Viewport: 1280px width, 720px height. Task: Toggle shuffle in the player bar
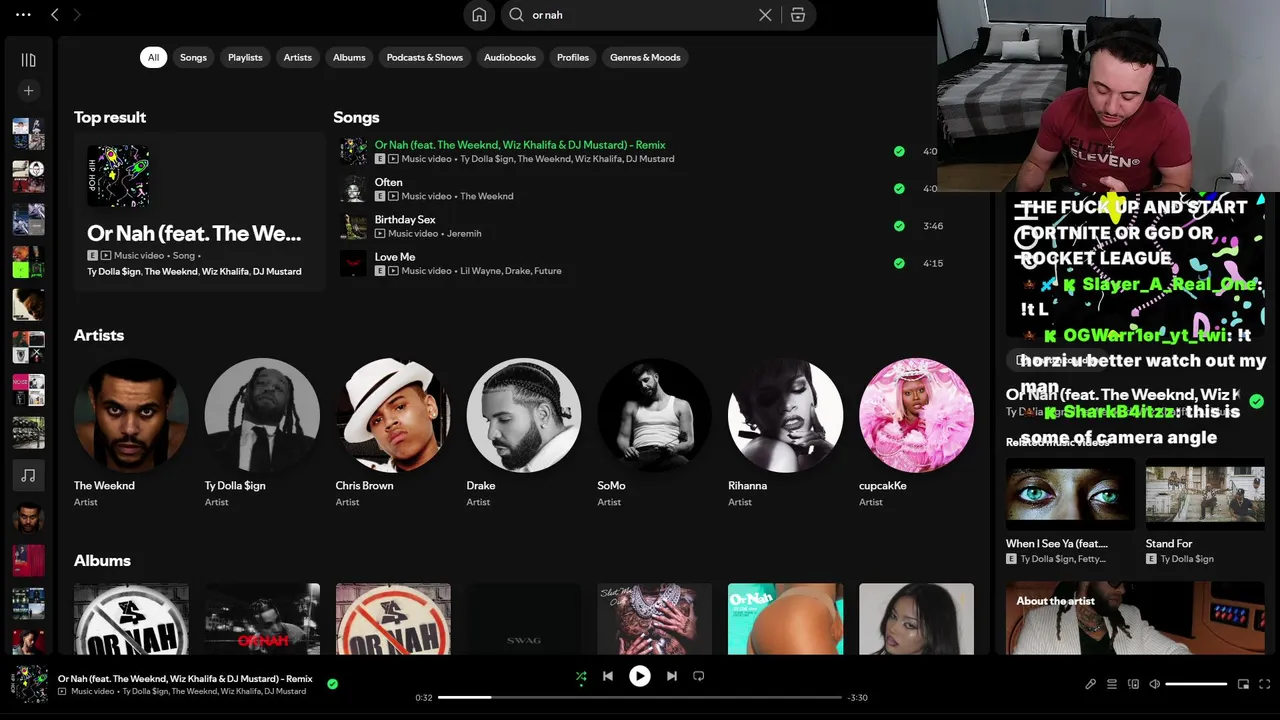[x=581, y=676]
